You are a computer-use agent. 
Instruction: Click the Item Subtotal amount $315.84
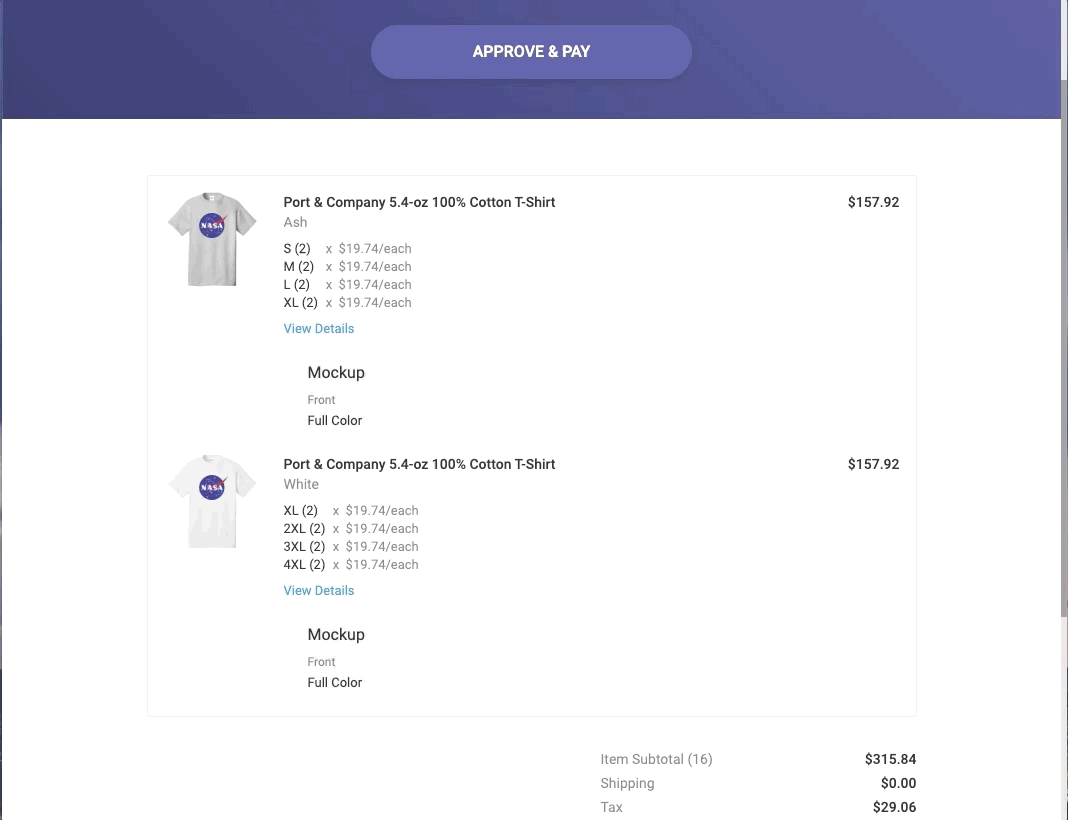point(890,759)
